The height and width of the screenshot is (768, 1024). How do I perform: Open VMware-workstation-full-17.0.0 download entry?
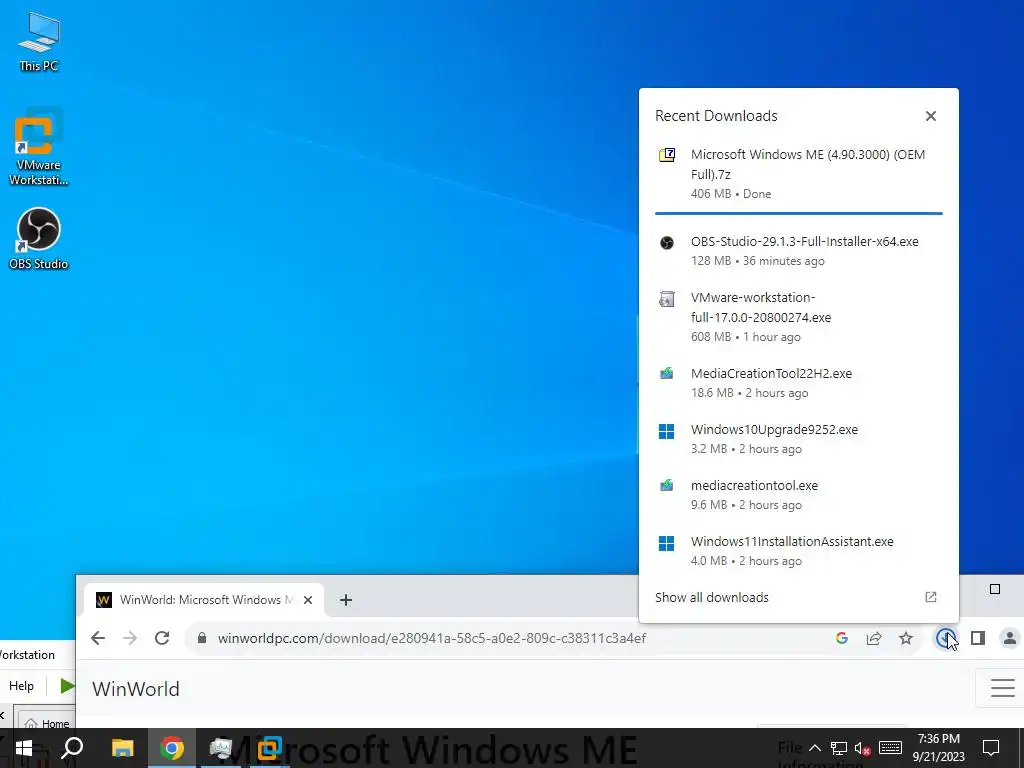(x=798, y=317)
